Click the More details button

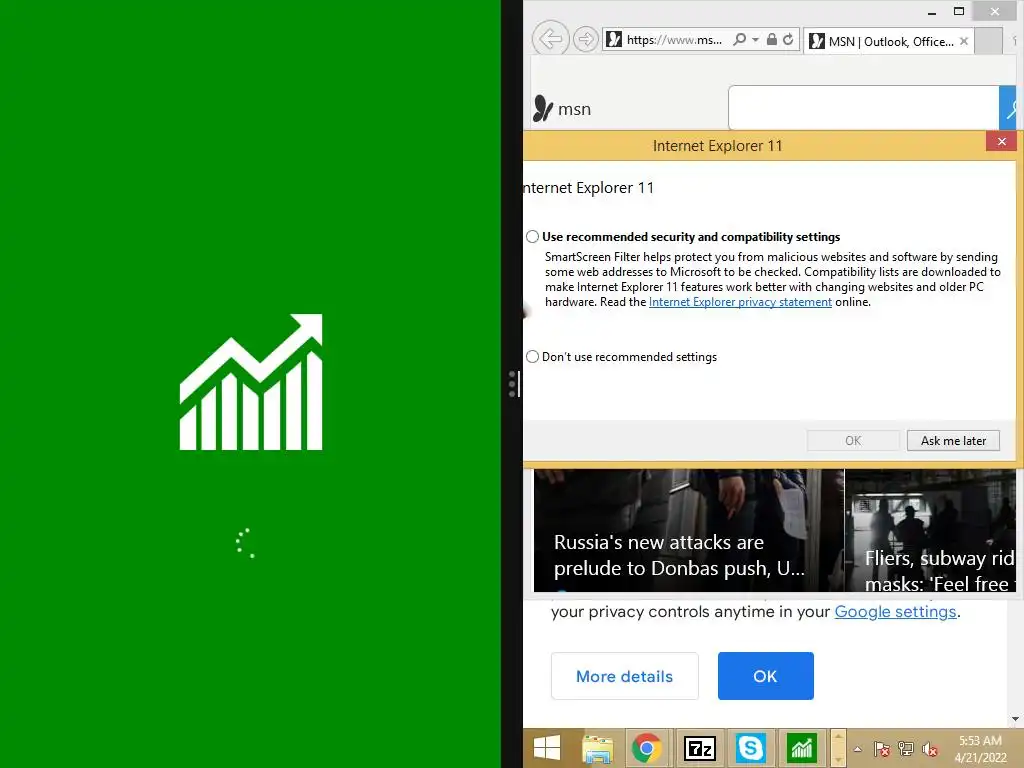pos(624,676)
